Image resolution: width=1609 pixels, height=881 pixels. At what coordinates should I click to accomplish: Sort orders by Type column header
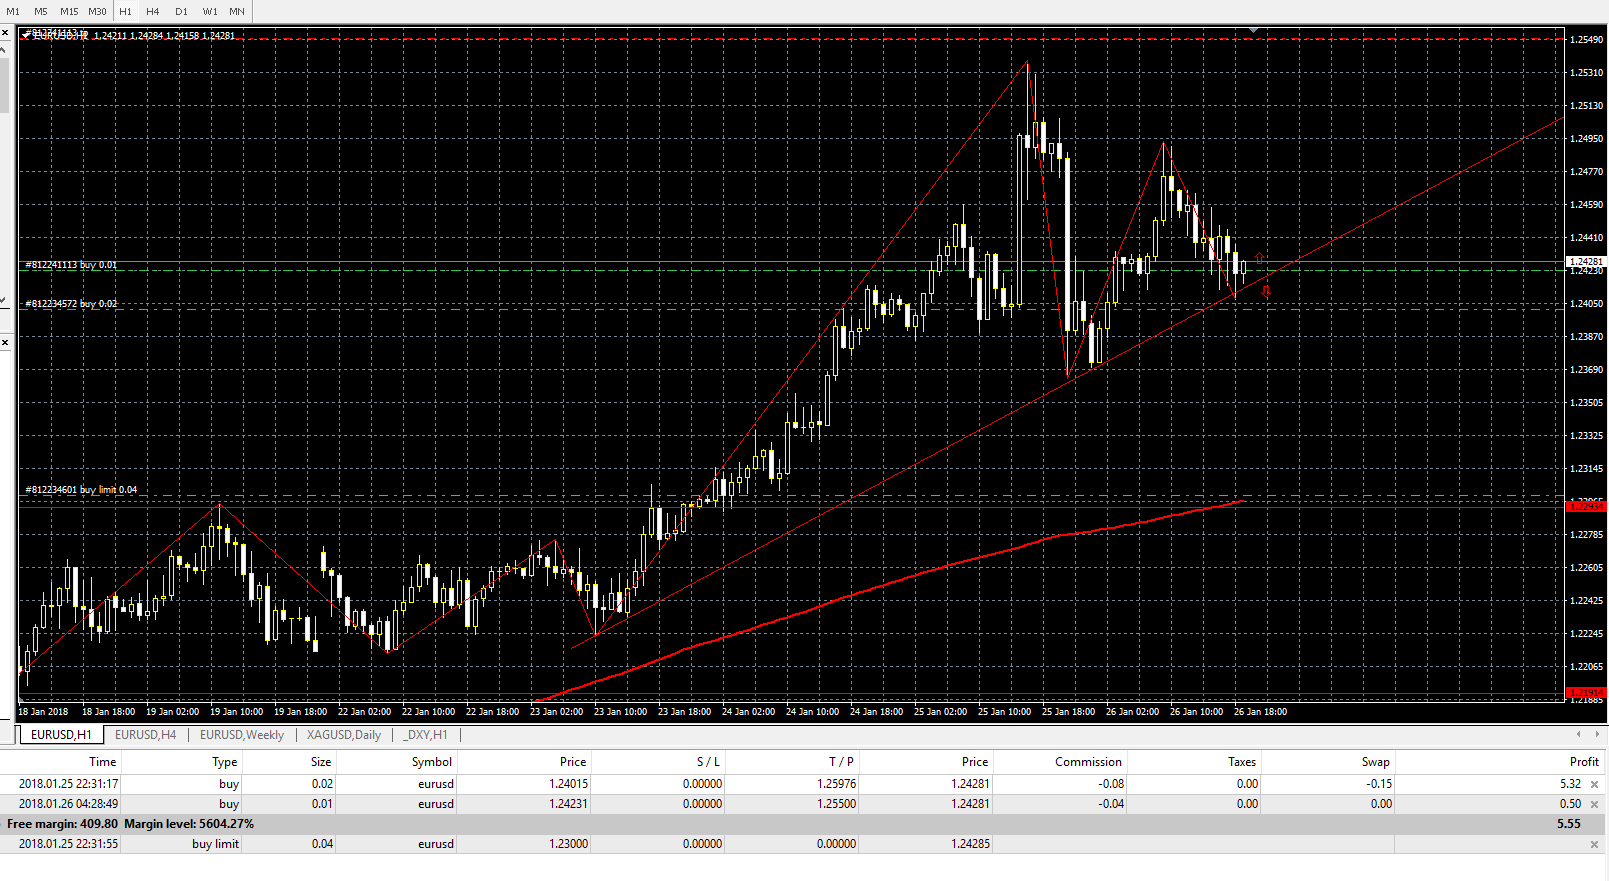pos(225,762)
